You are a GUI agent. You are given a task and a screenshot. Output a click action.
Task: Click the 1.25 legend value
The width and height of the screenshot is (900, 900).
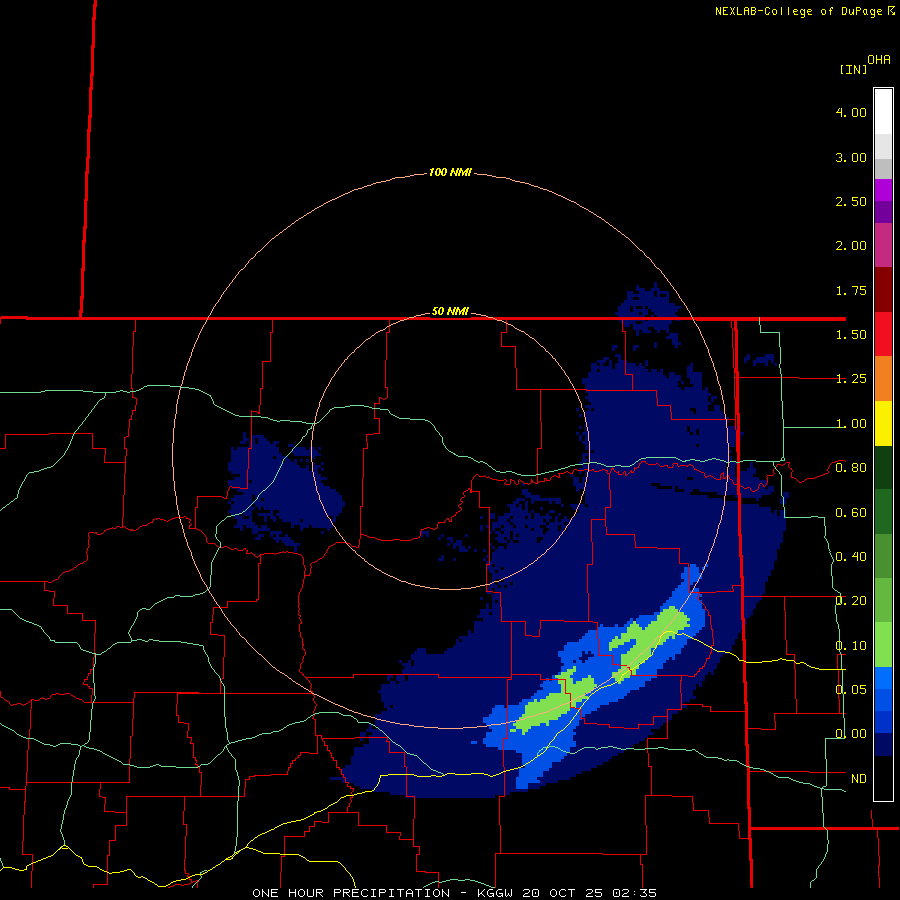[851, 379]
